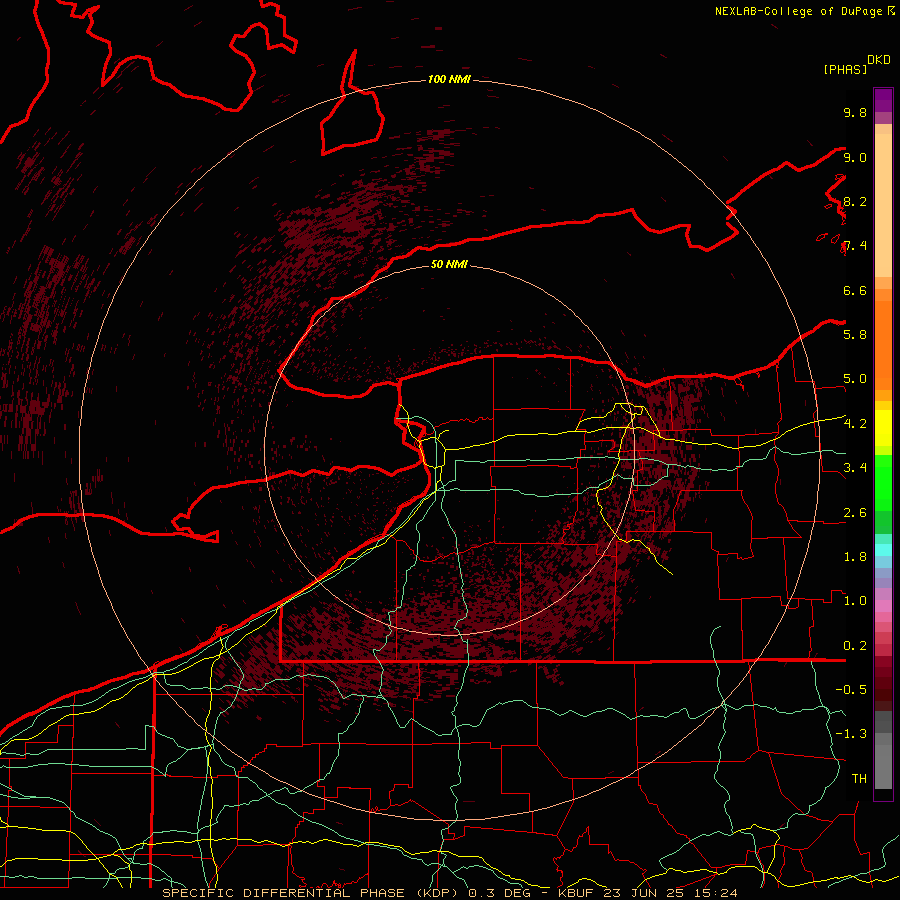900x900 pixels.
Task: Pick the bright green color bar segment
Action: (883, 482)
